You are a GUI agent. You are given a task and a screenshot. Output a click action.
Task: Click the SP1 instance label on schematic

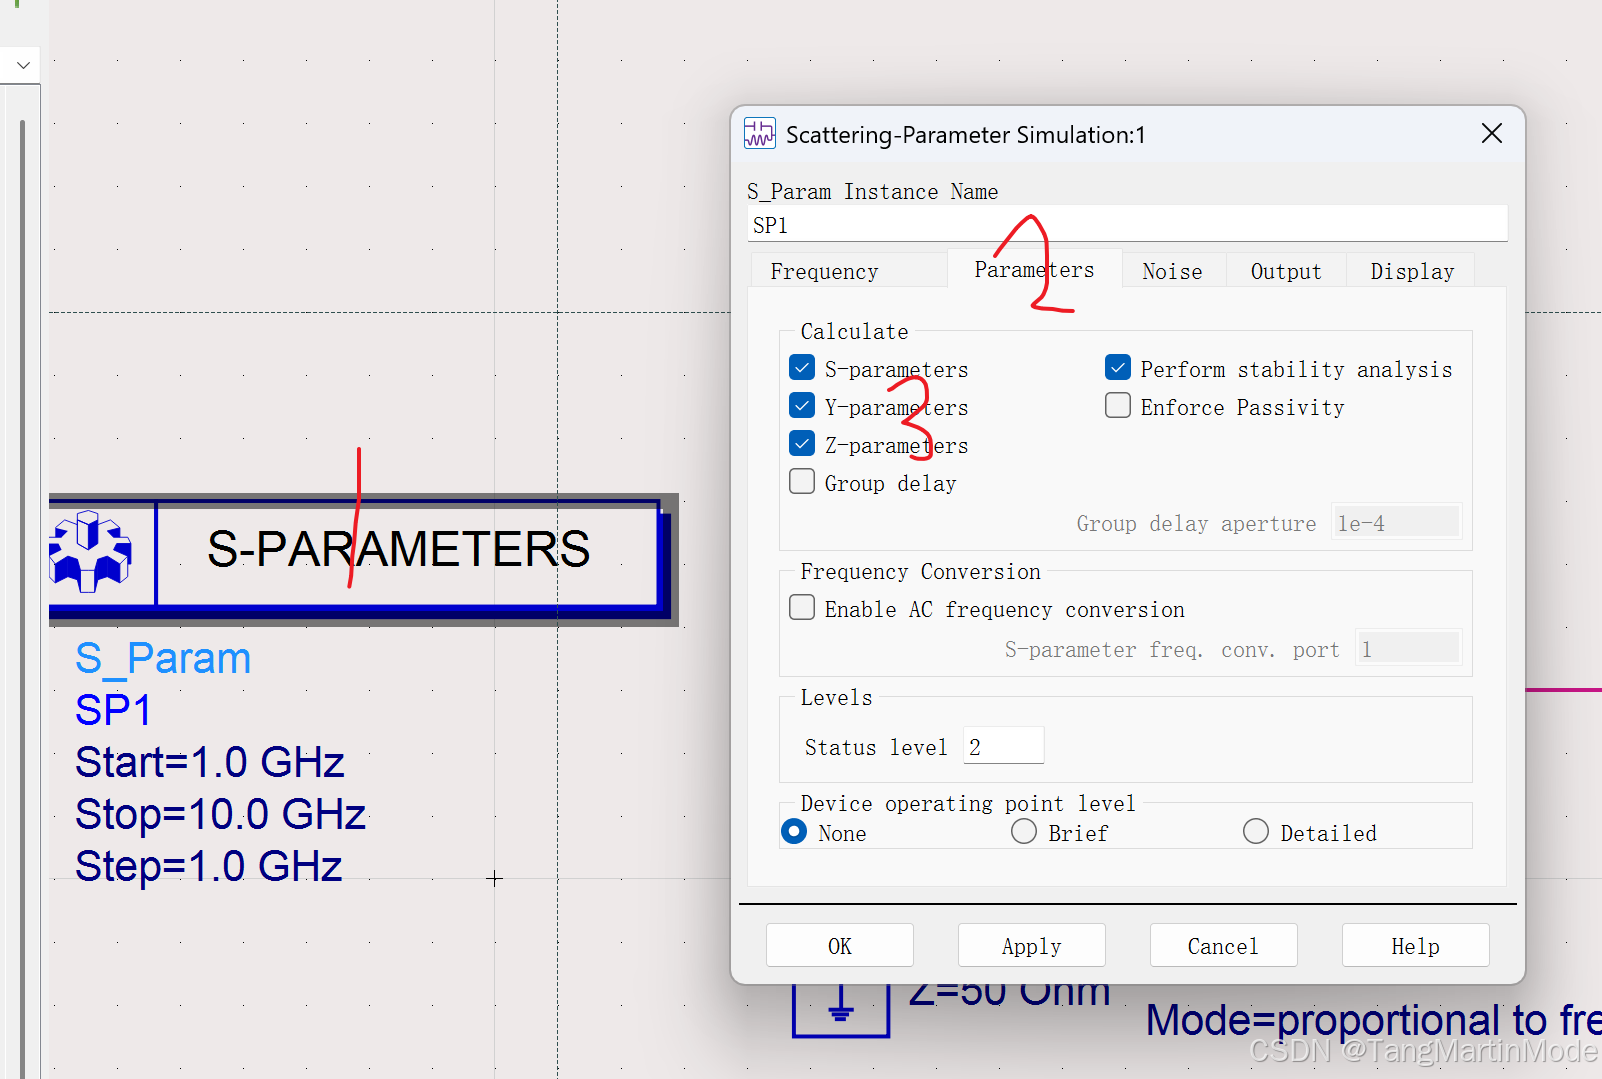pyautogui.click(x=113, y=710)
